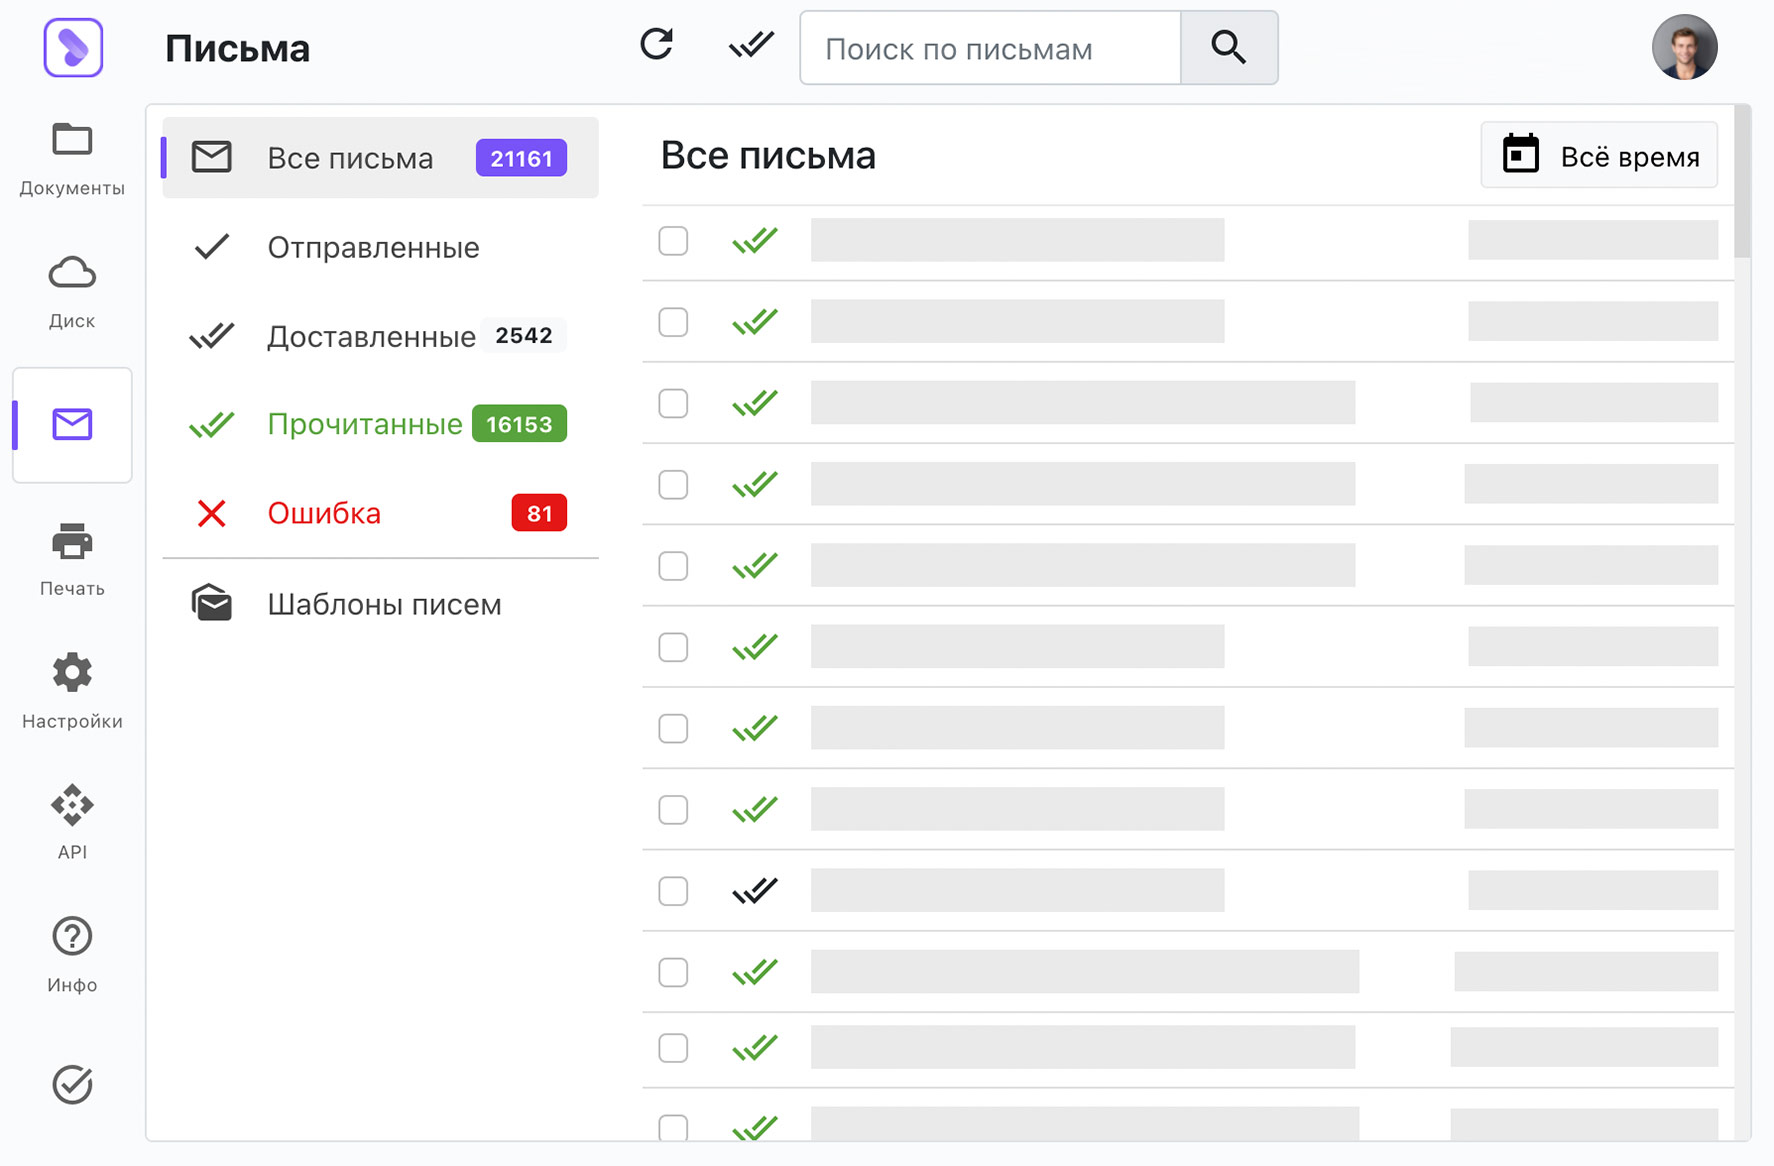Tick the checkbox of the third letter row
The image size is (1774, 1166).
click(x=673, y=403)
